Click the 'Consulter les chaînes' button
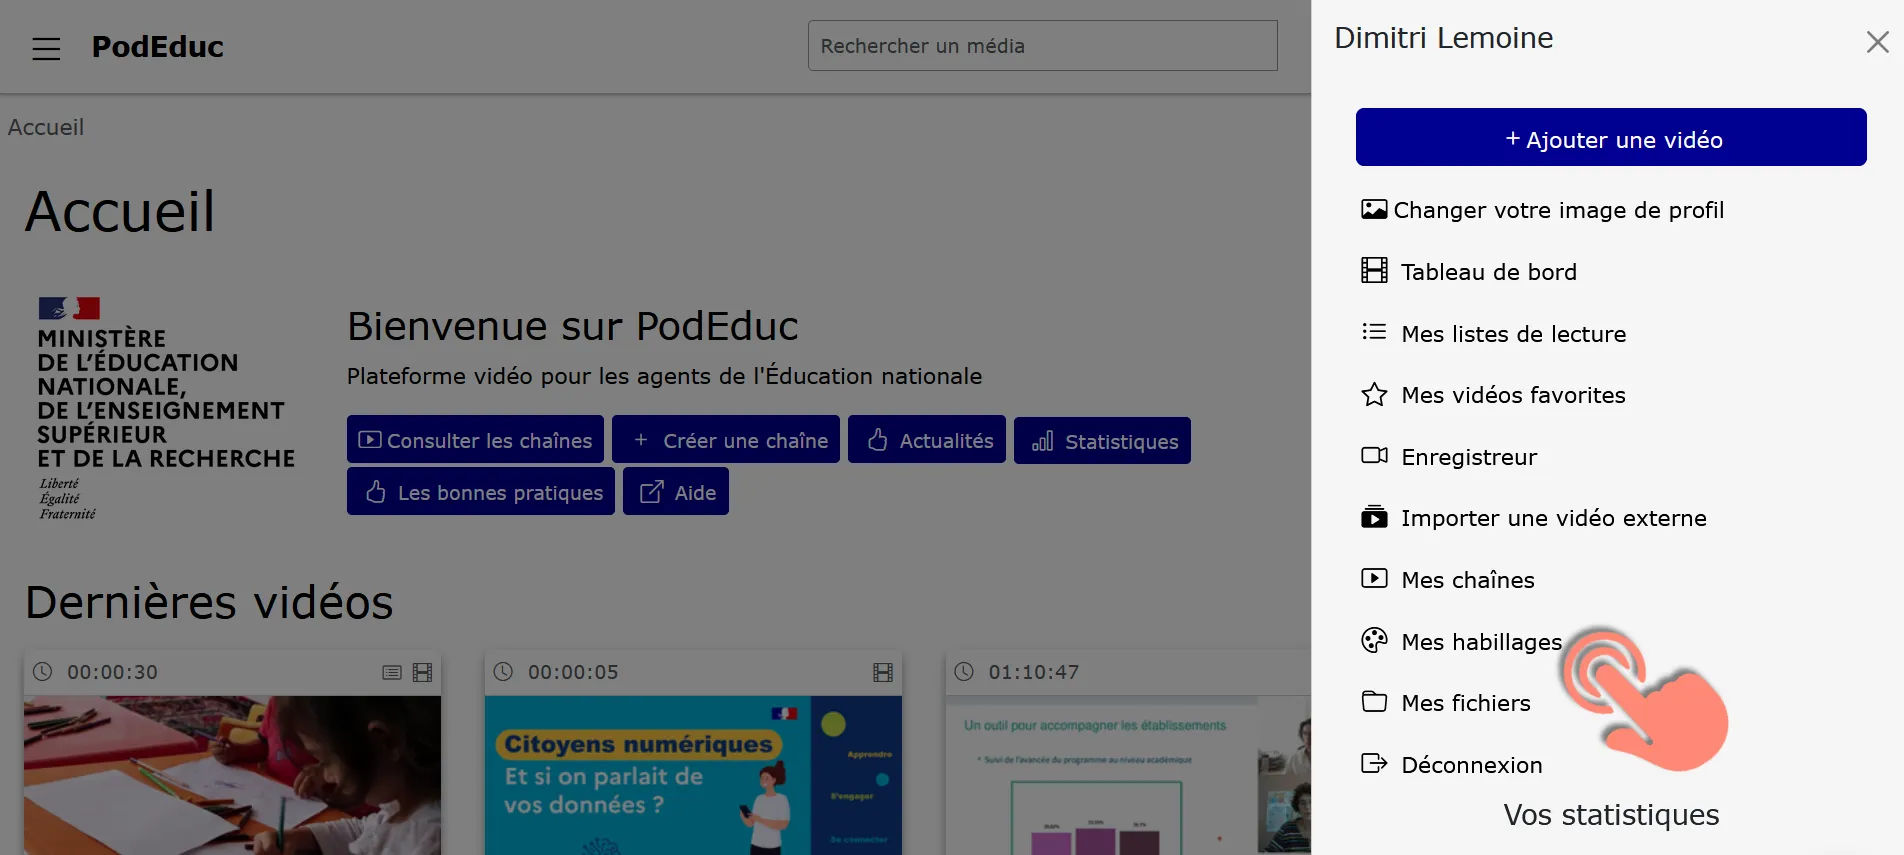Screen dimensions: 1904x855 point(475,440)
